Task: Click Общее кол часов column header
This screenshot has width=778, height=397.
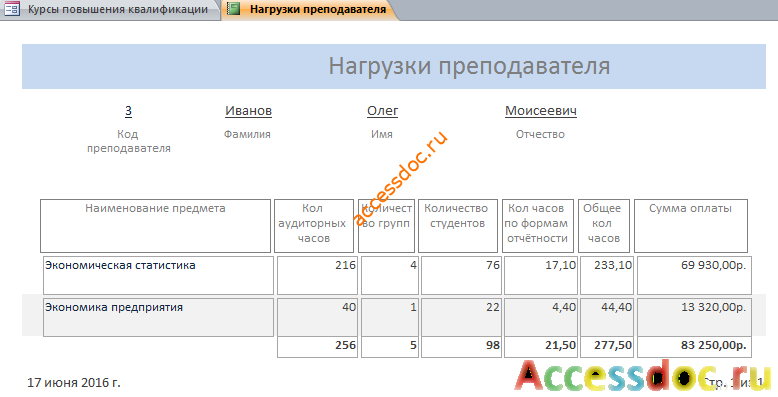Action: pos(604,226)
